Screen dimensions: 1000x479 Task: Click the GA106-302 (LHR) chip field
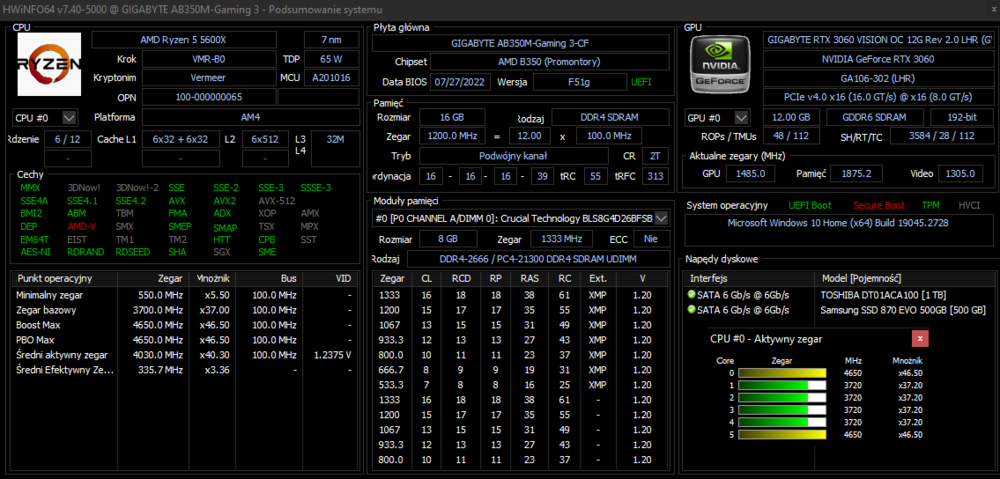(878, 78)
